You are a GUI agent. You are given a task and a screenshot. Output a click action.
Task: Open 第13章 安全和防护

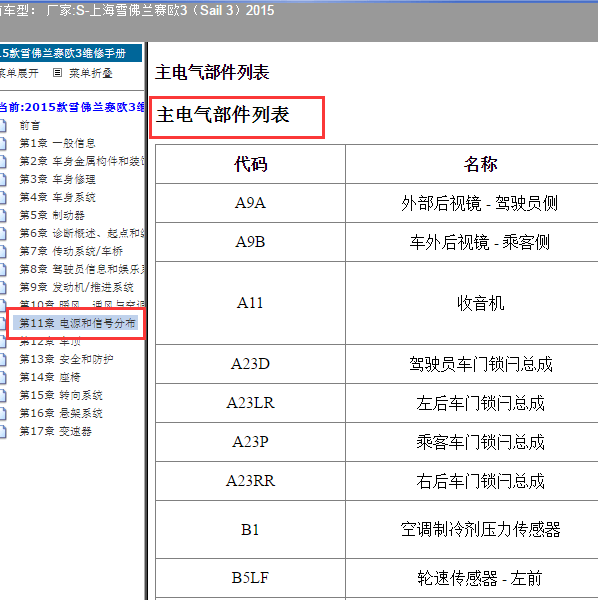[x=66, y=359]
